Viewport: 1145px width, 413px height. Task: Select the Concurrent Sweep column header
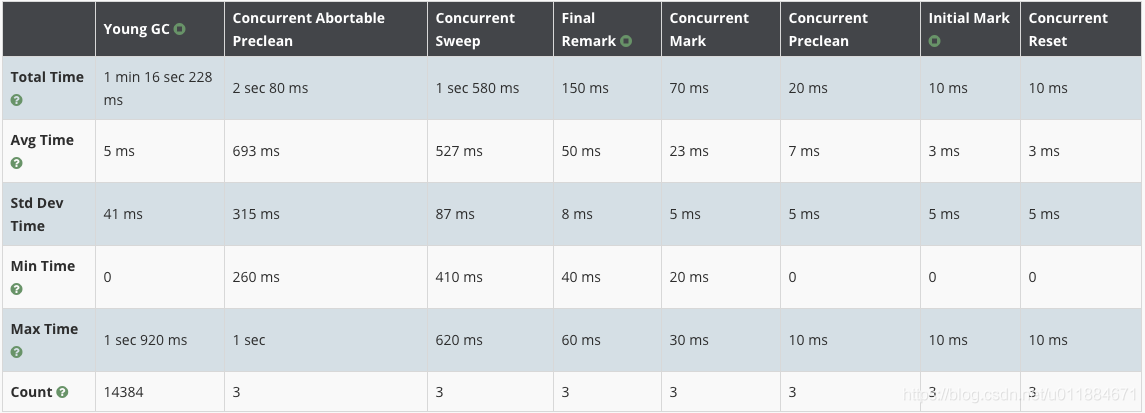coord(491,29)
